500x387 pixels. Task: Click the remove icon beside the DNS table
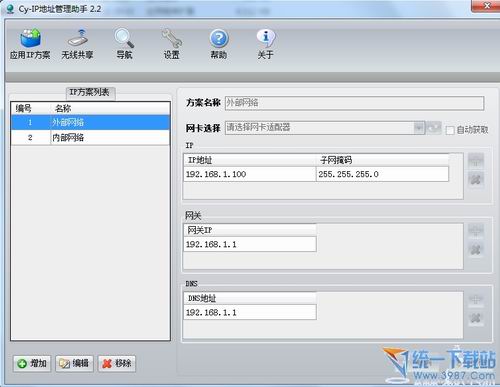pyautogui.click(x=476, y=318)
